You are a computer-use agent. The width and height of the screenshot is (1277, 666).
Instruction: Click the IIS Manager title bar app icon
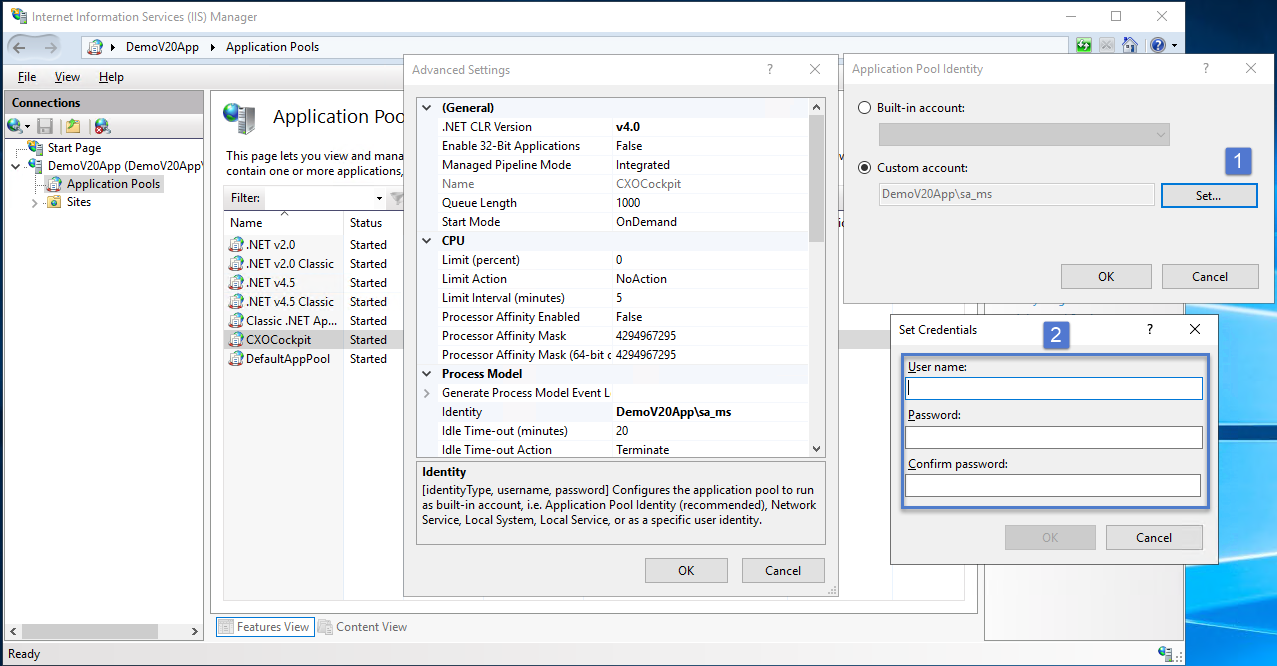point(19,16)
